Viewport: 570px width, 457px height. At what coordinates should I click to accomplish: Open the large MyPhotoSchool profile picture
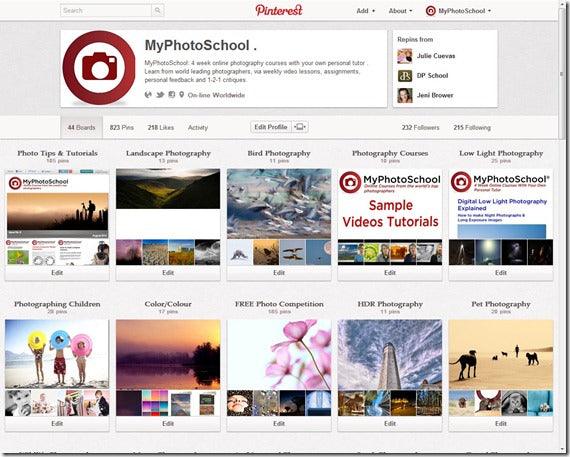pos(99,68)
